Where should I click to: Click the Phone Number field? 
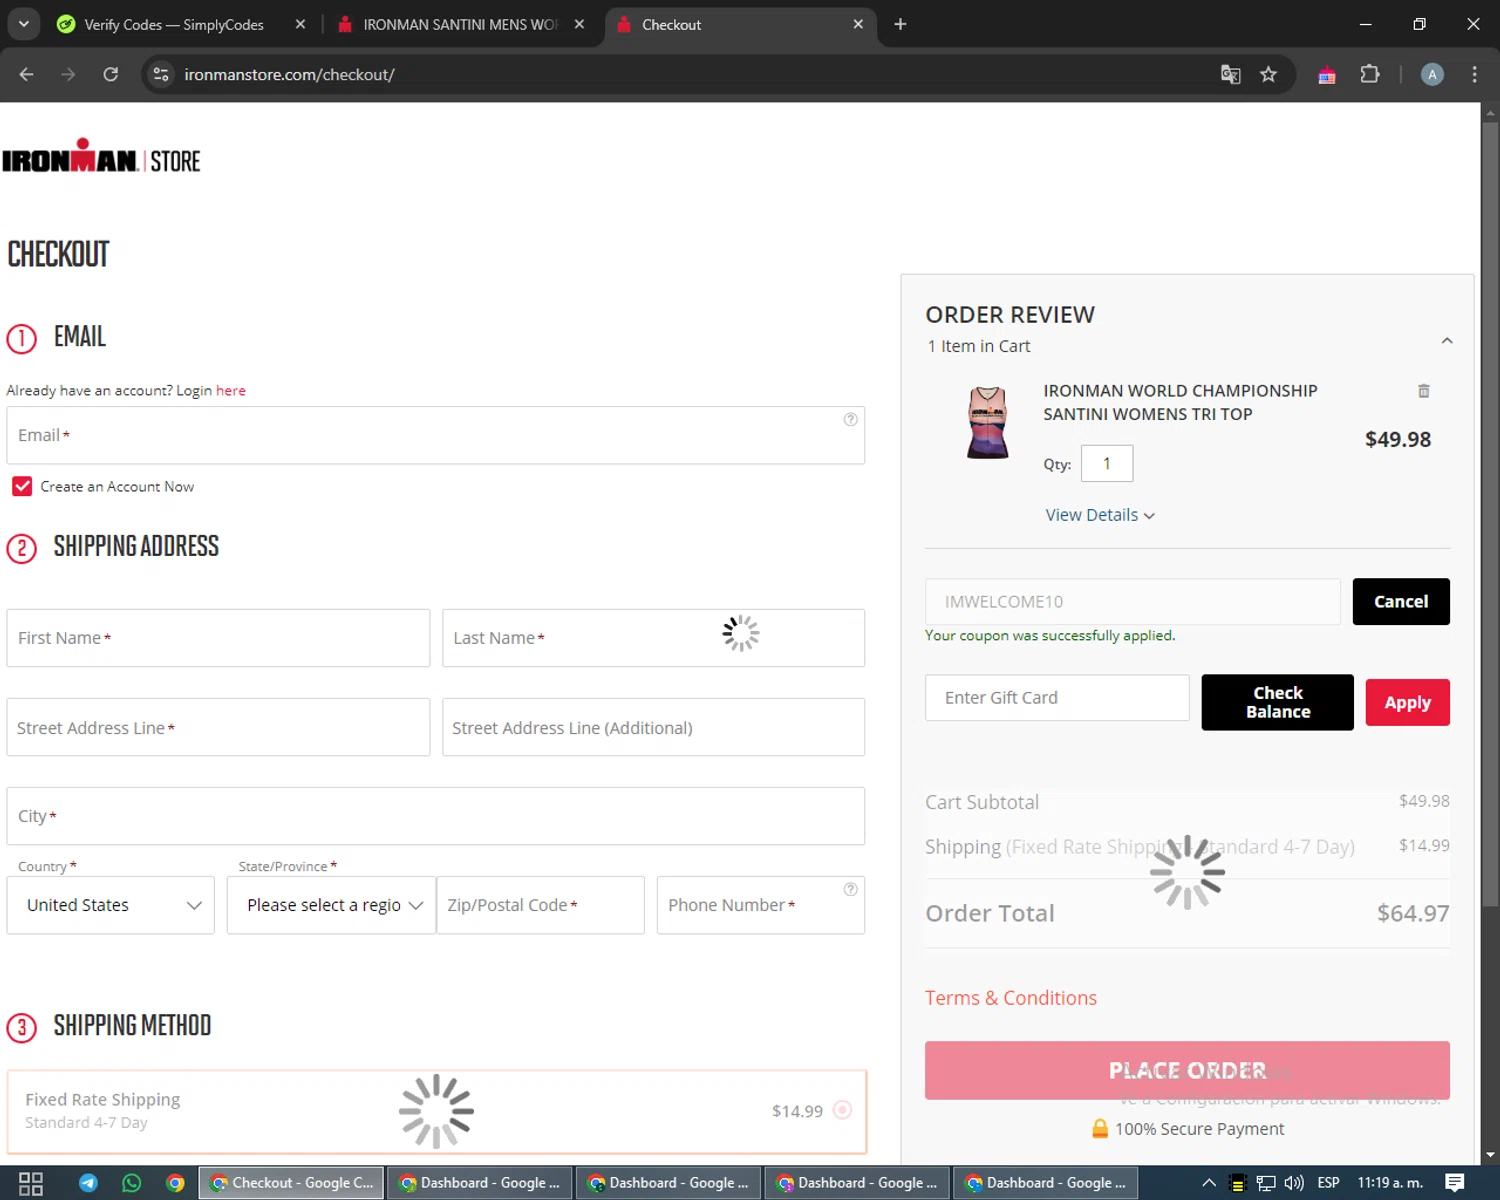(x=760, y=905)
